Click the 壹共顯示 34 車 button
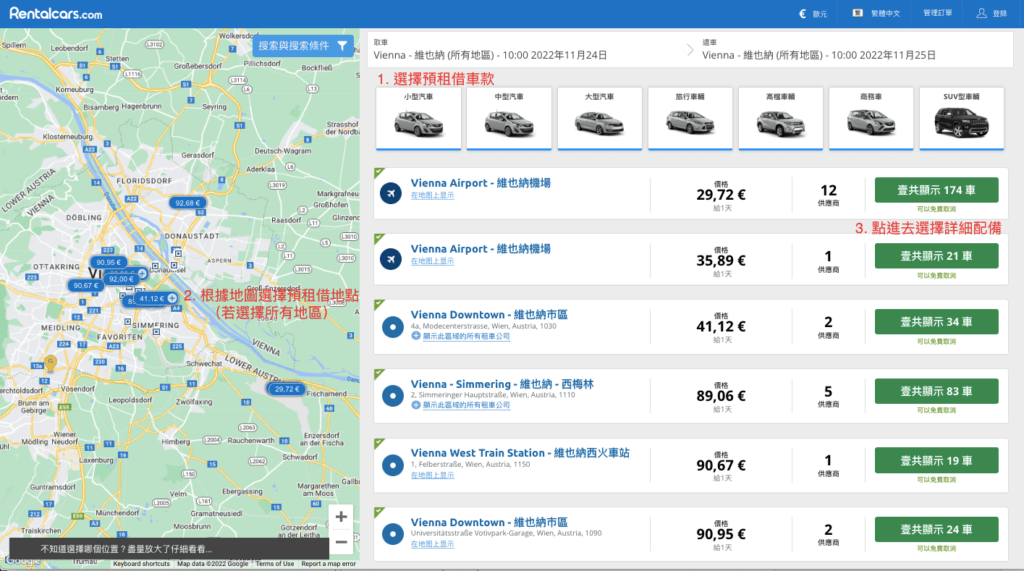 click(936, 322)
